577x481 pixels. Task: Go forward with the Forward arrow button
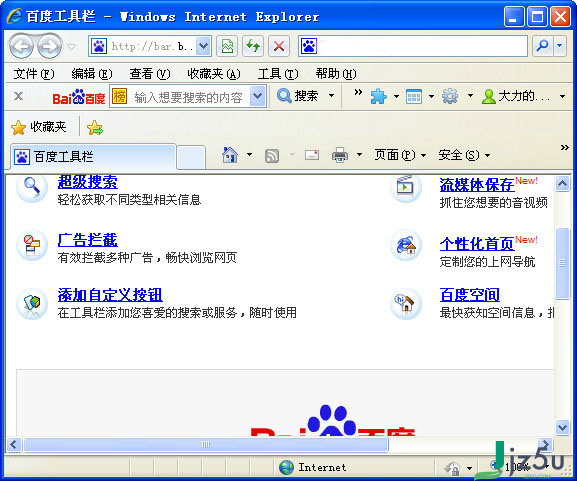[50, 46]
